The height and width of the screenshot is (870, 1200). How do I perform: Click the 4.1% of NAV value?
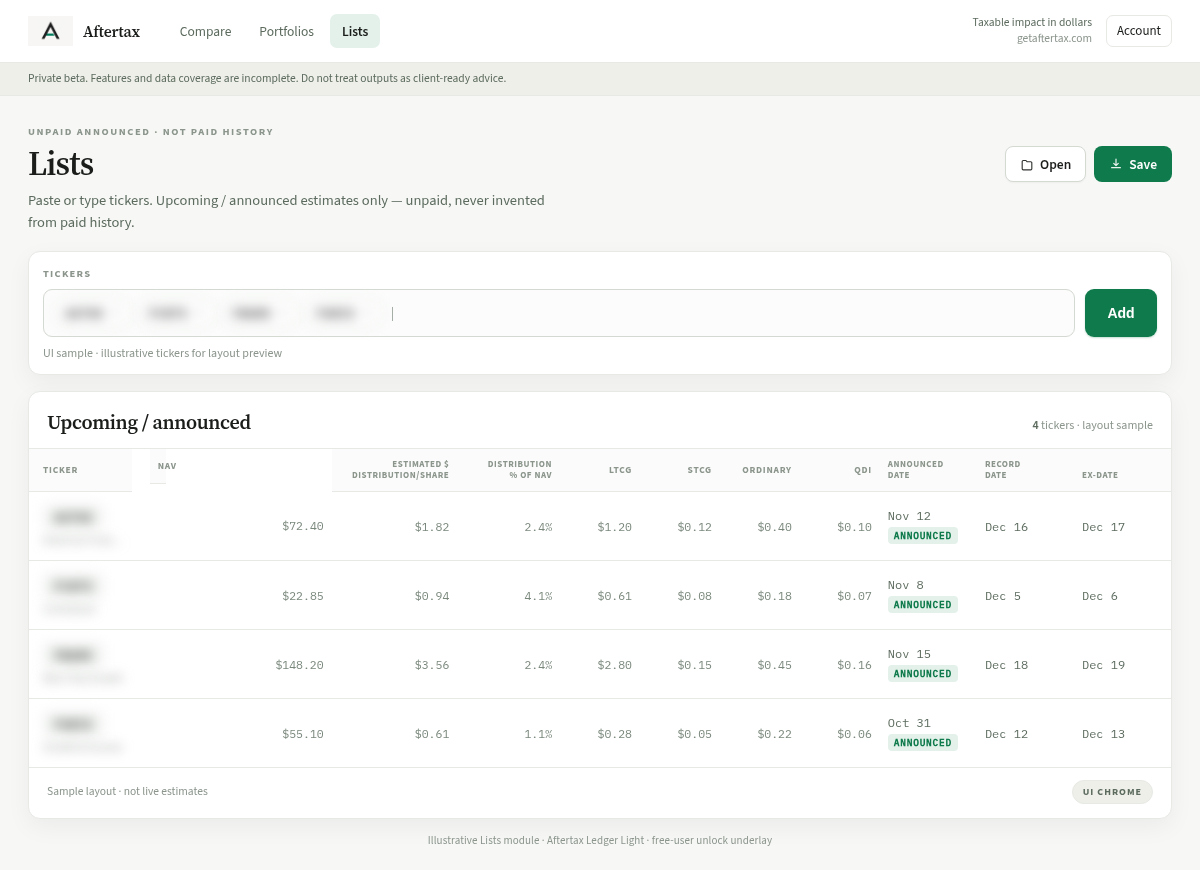(x=538, y=596)
